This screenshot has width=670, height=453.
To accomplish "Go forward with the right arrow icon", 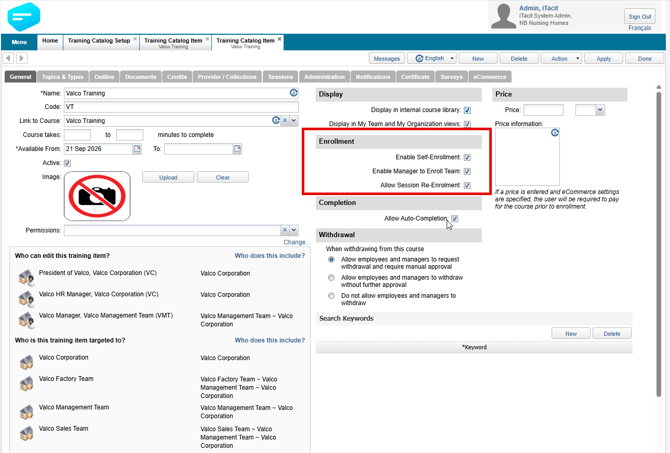I will (22, 58).
